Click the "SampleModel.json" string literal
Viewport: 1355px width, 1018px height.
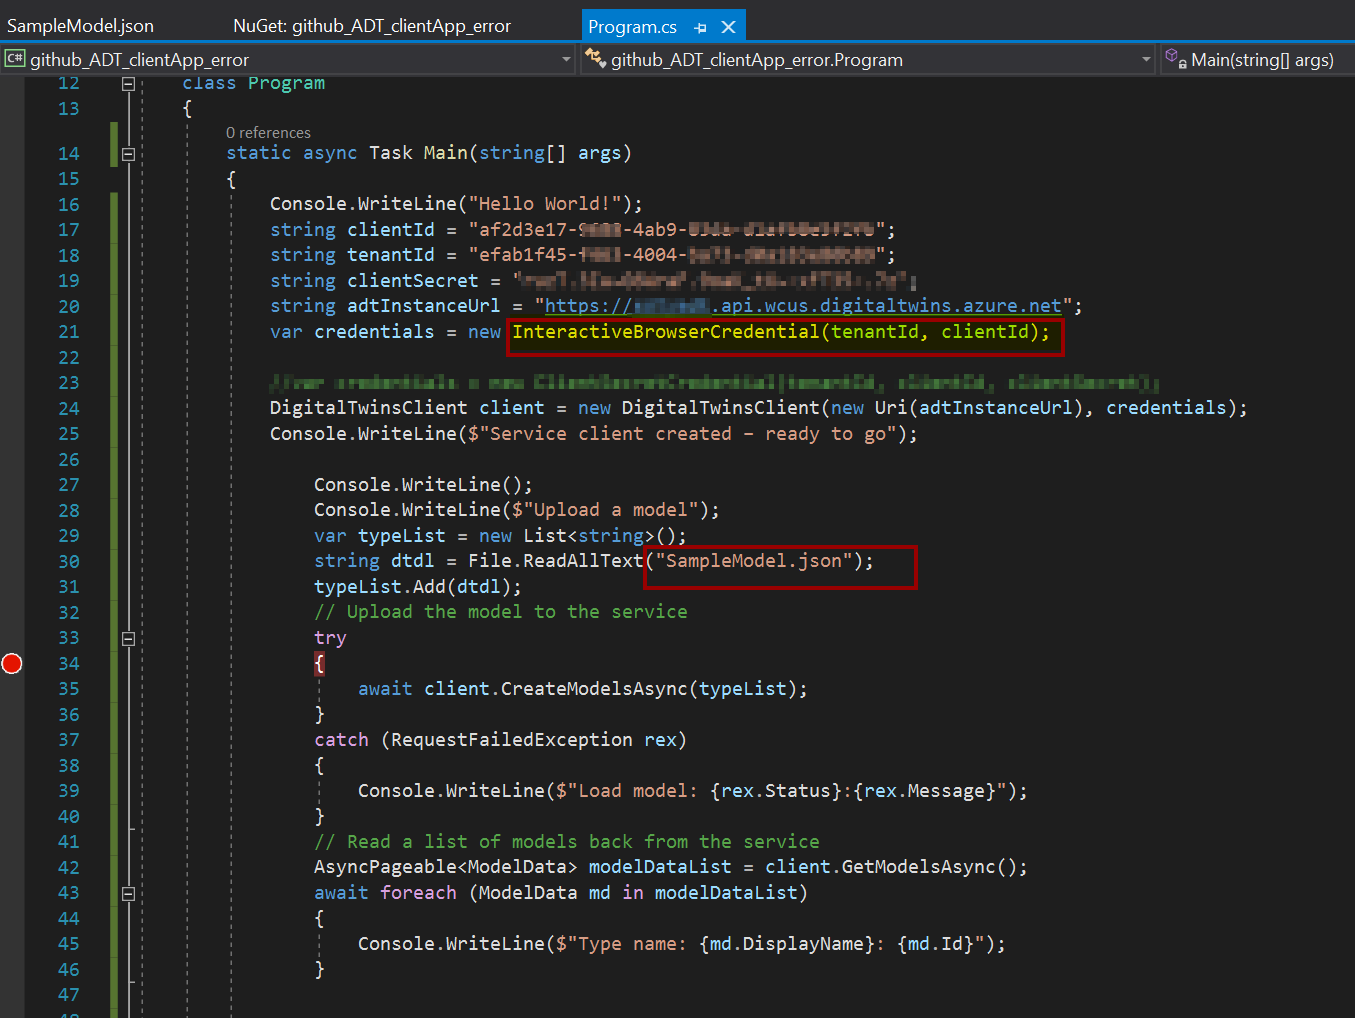pyautogui.click(x=754, y=561)
